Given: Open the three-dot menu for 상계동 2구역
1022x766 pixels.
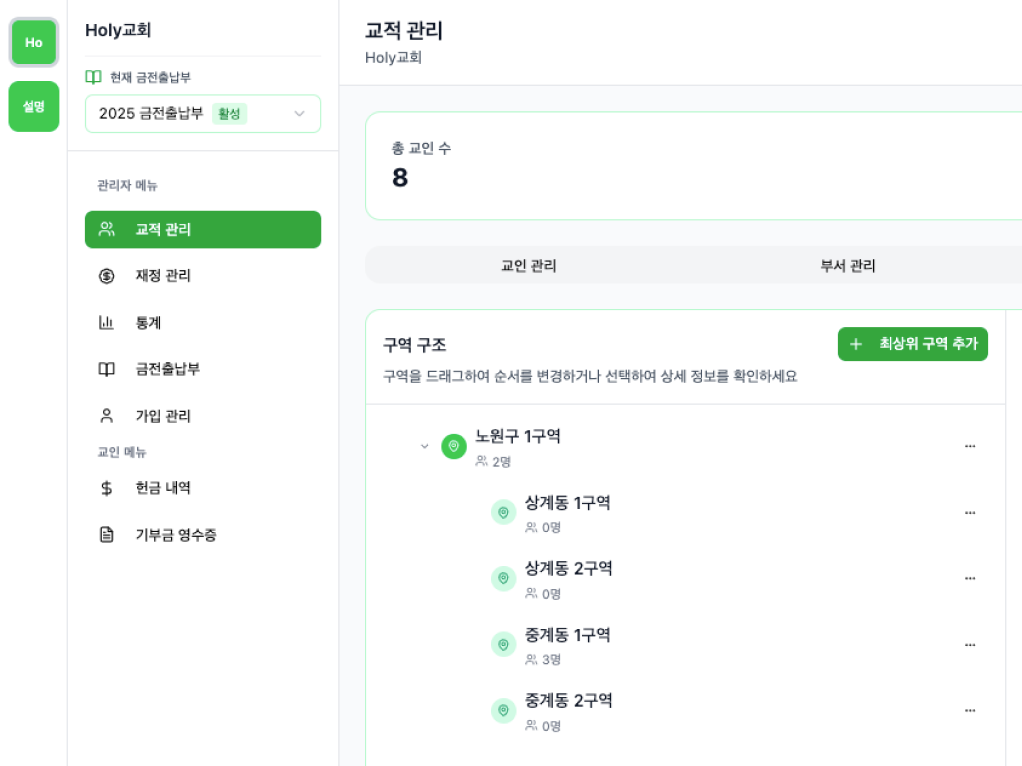Looking at the screenshot, I should 969,578.
